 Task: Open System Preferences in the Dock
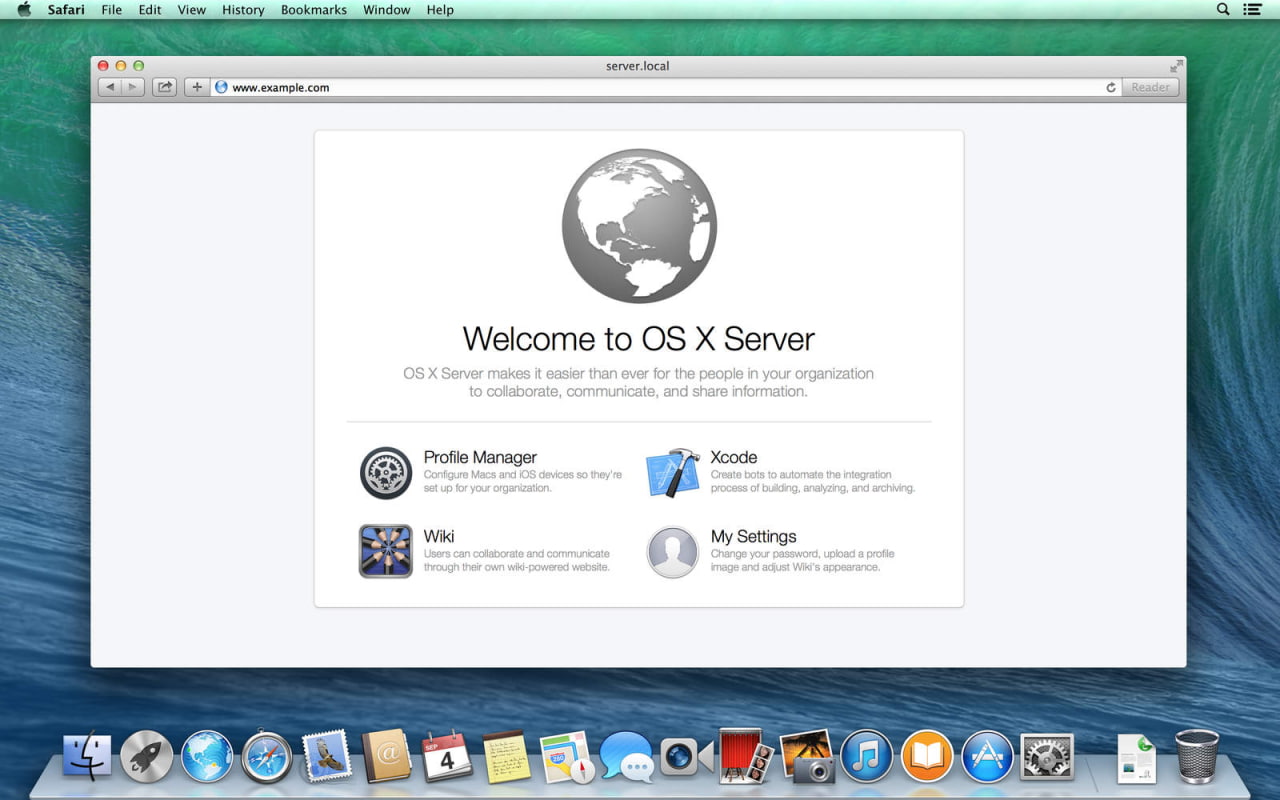coord(1047,757)
